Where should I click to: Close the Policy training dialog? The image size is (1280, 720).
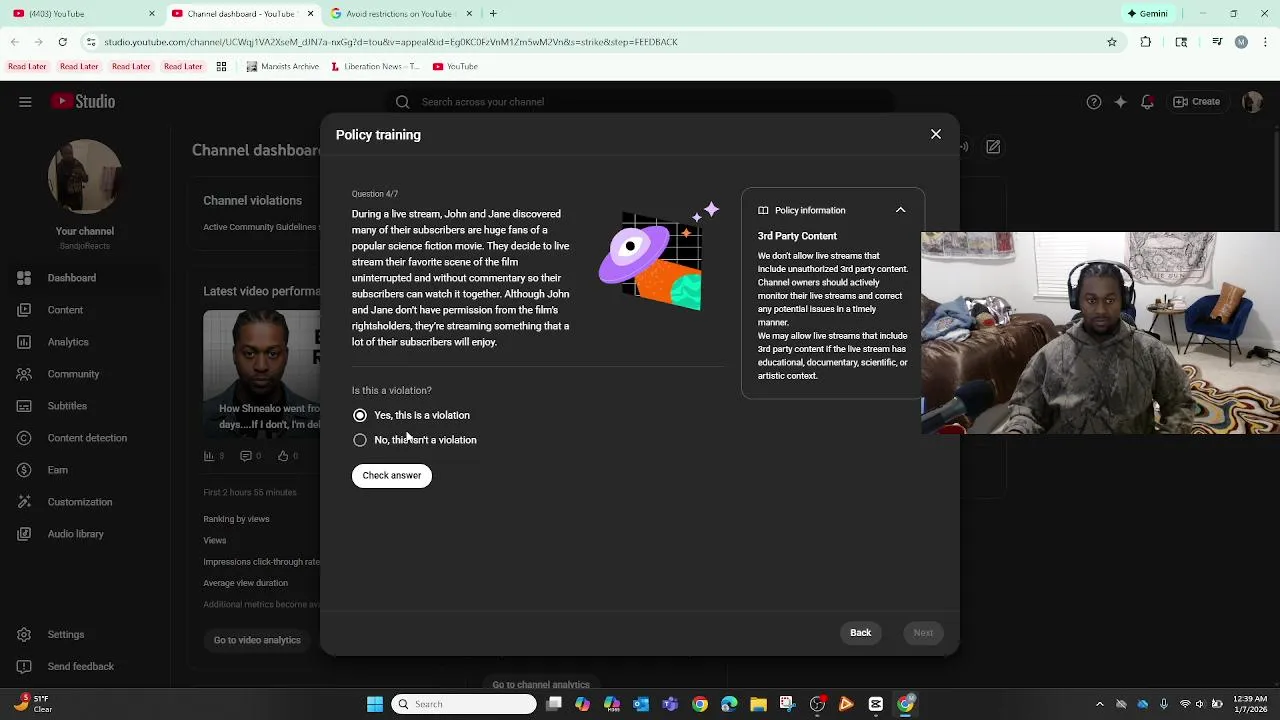tap(936, 134)
